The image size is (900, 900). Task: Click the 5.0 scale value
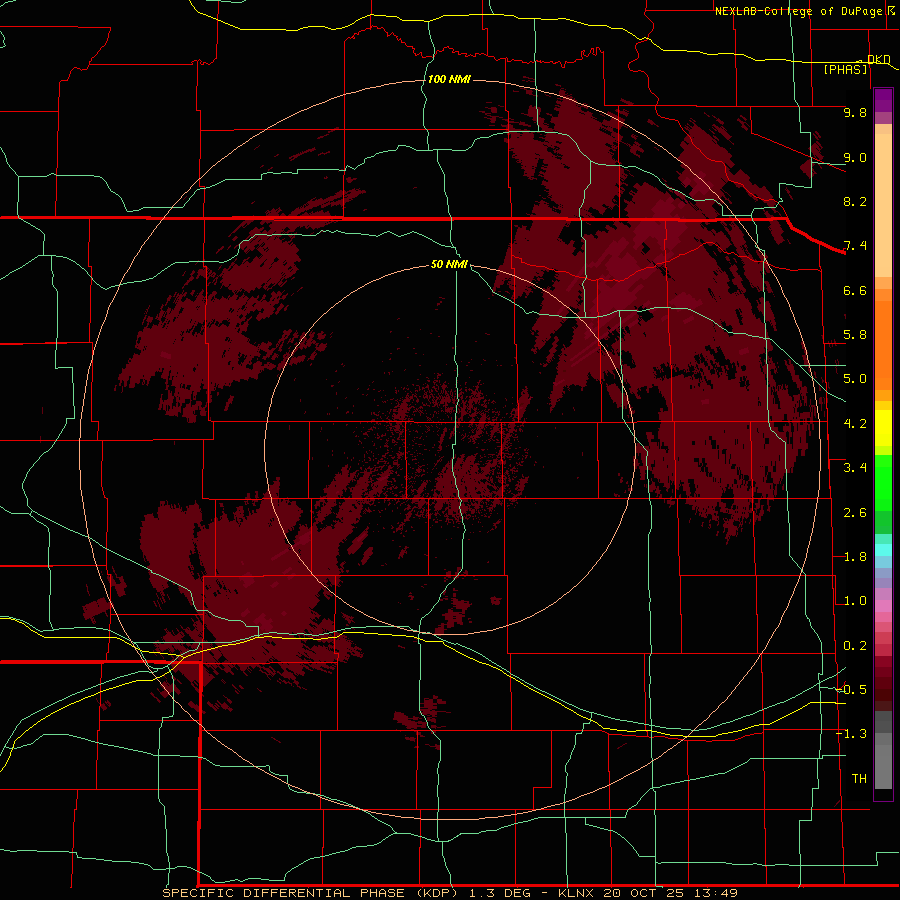(855, 379)
